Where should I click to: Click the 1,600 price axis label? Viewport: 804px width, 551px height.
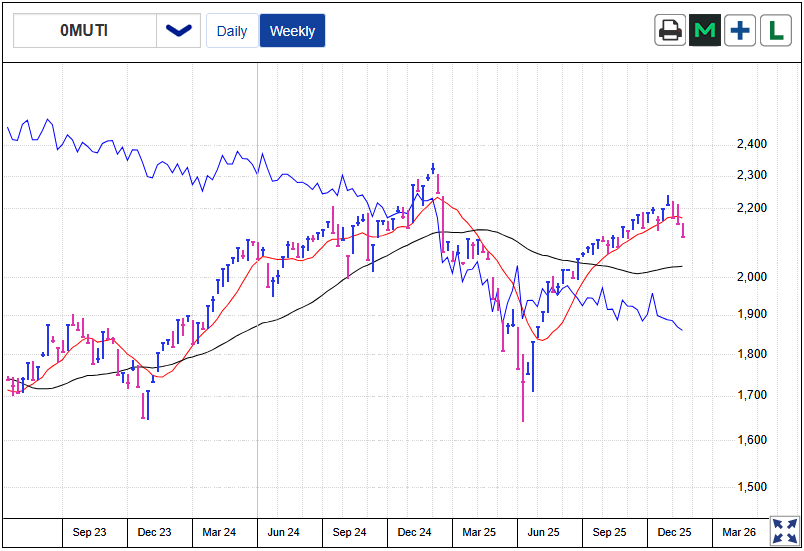[x=752, y=440]
